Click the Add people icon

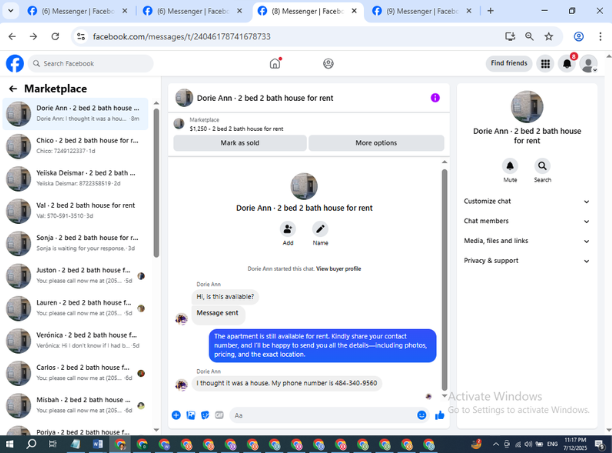coord(288,229)
